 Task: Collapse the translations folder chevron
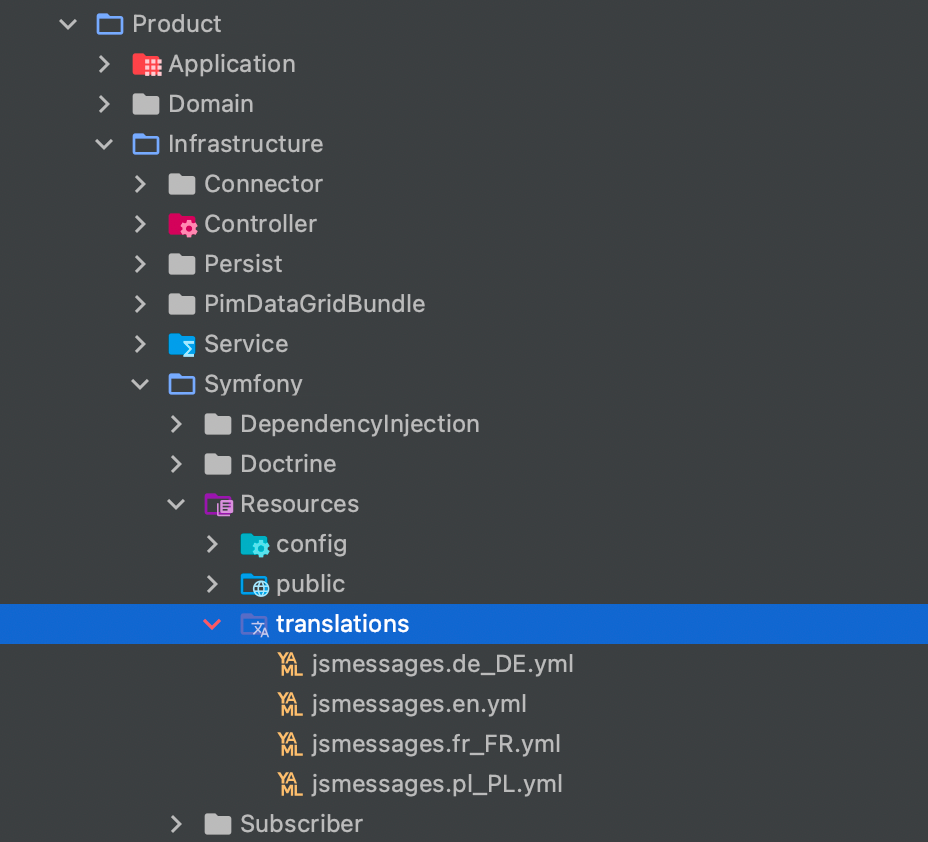[x=212, y=625]
